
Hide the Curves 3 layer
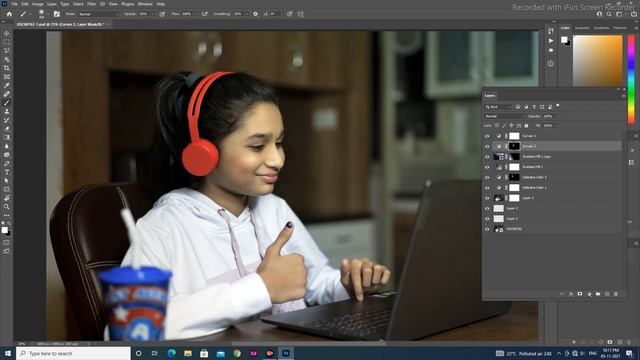[x=487, y=136]
